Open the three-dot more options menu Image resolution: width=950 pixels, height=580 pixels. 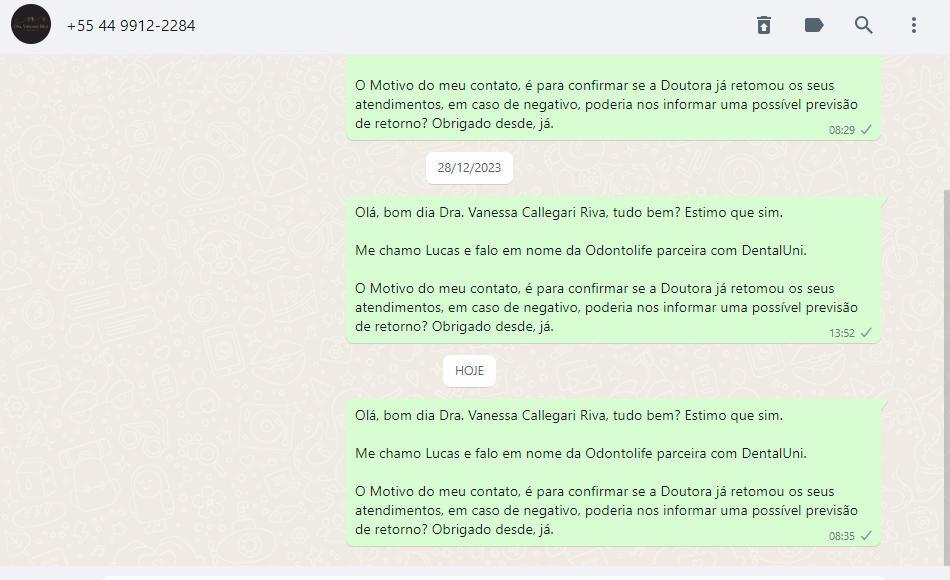914,25
